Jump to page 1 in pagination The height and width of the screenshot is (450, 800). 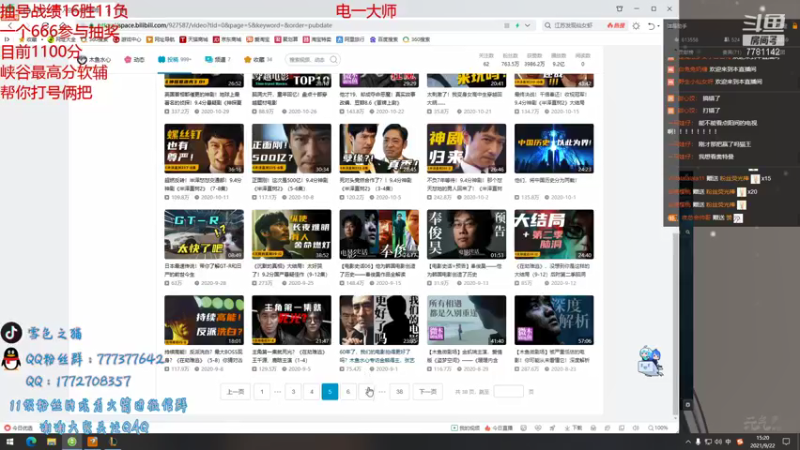coord(262,392)
